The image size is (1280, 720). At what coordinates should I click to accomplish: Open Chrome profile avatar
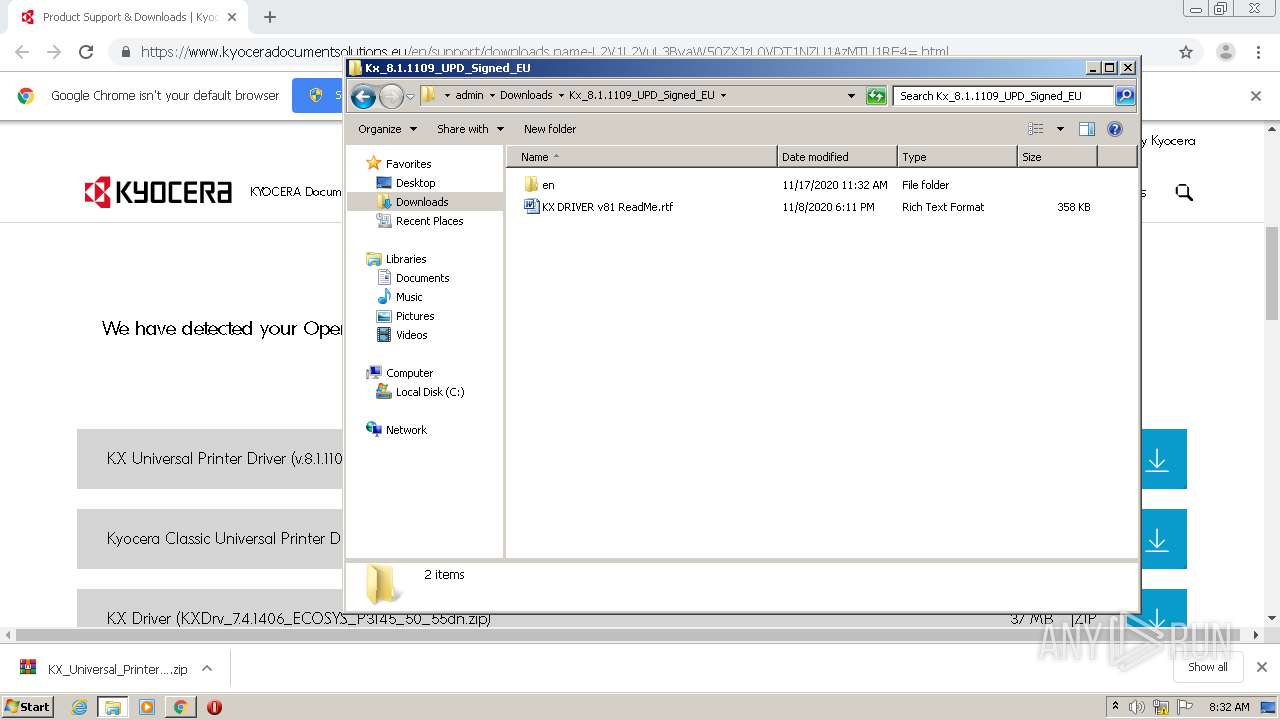pos(1225,52)
